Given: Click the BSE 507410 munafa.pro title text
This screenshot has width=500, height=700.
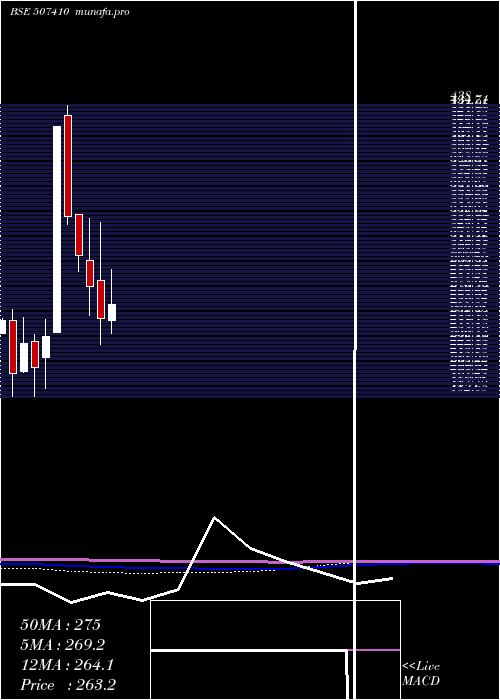Looking at the screenshot, I should pyautogui.click(x=70, y=12).
